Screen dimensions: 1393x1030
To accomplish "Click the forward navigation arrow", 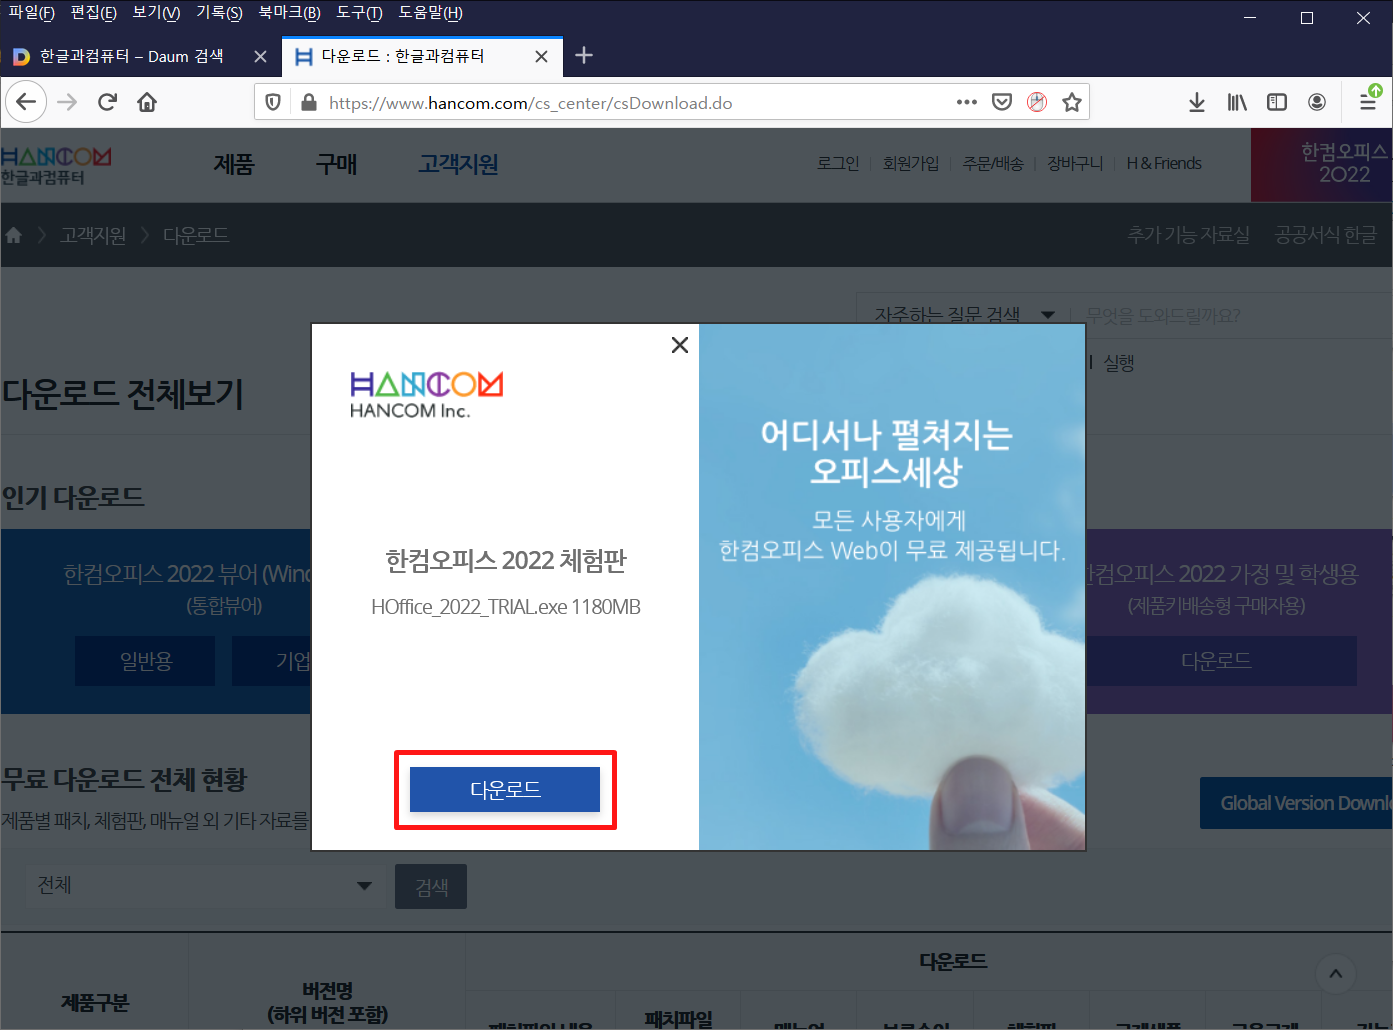I will point(67,102).
